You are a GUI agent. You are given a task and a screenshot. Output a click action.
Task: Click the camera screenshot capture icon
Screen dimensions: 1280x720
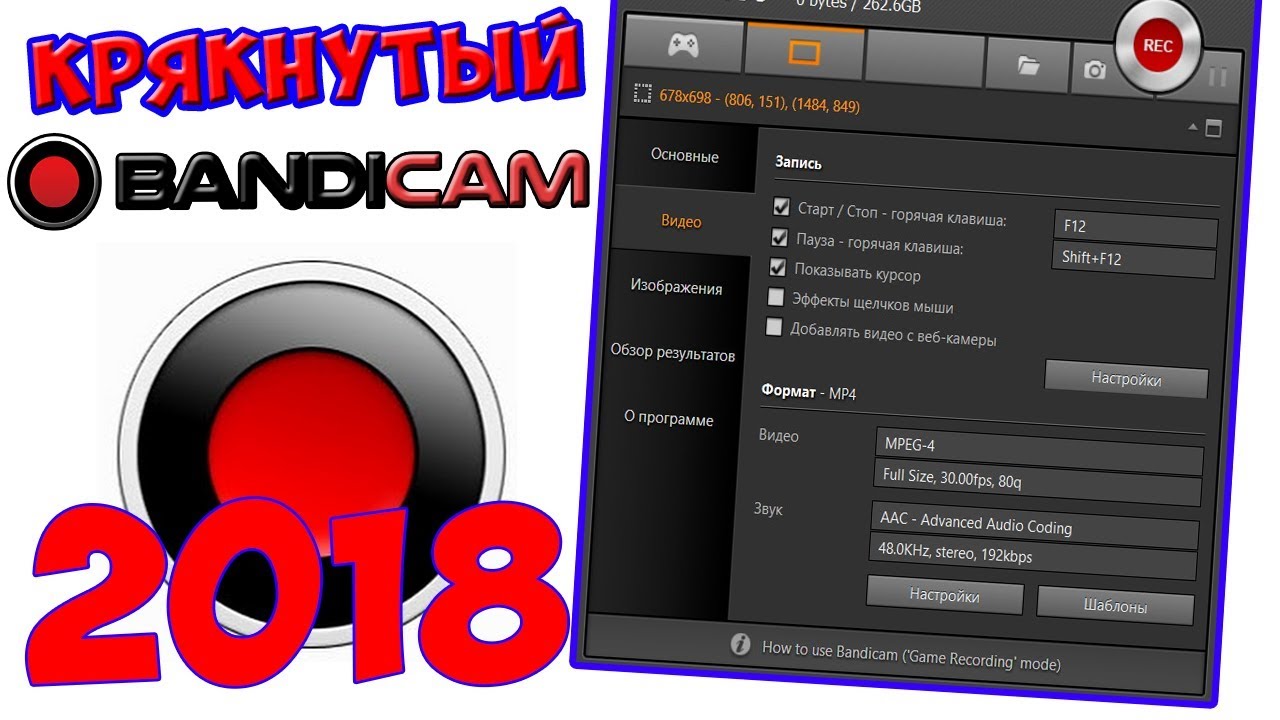[x=1095, y=69]
